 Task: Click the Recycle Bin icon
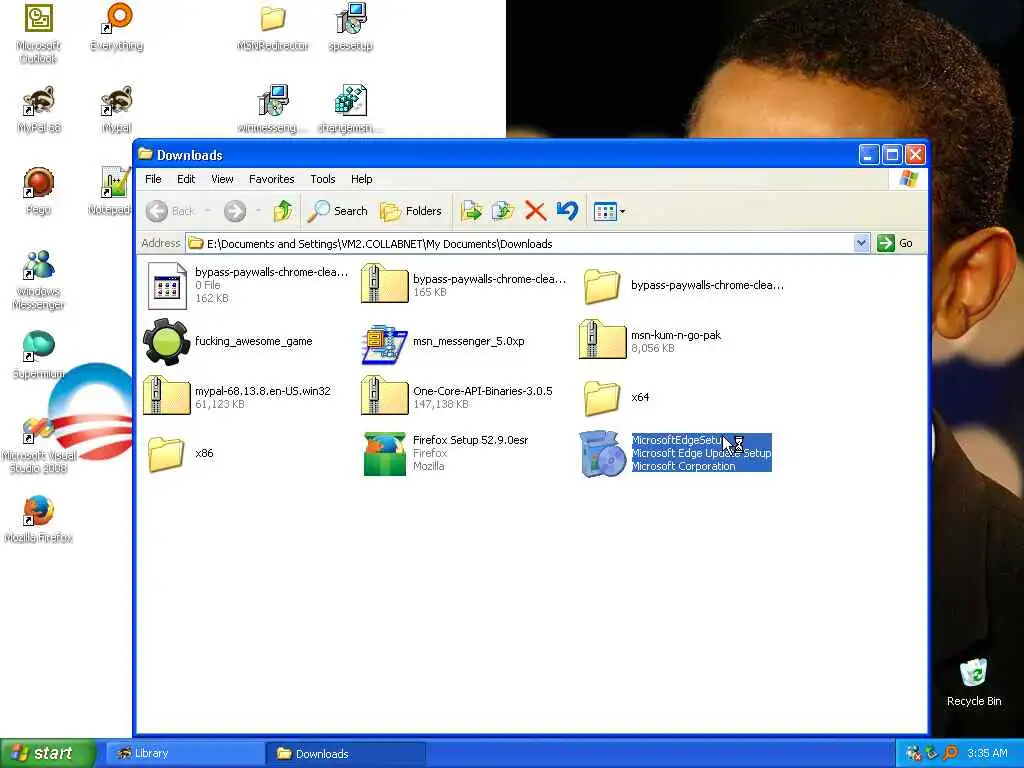click(x=973, y=672)
